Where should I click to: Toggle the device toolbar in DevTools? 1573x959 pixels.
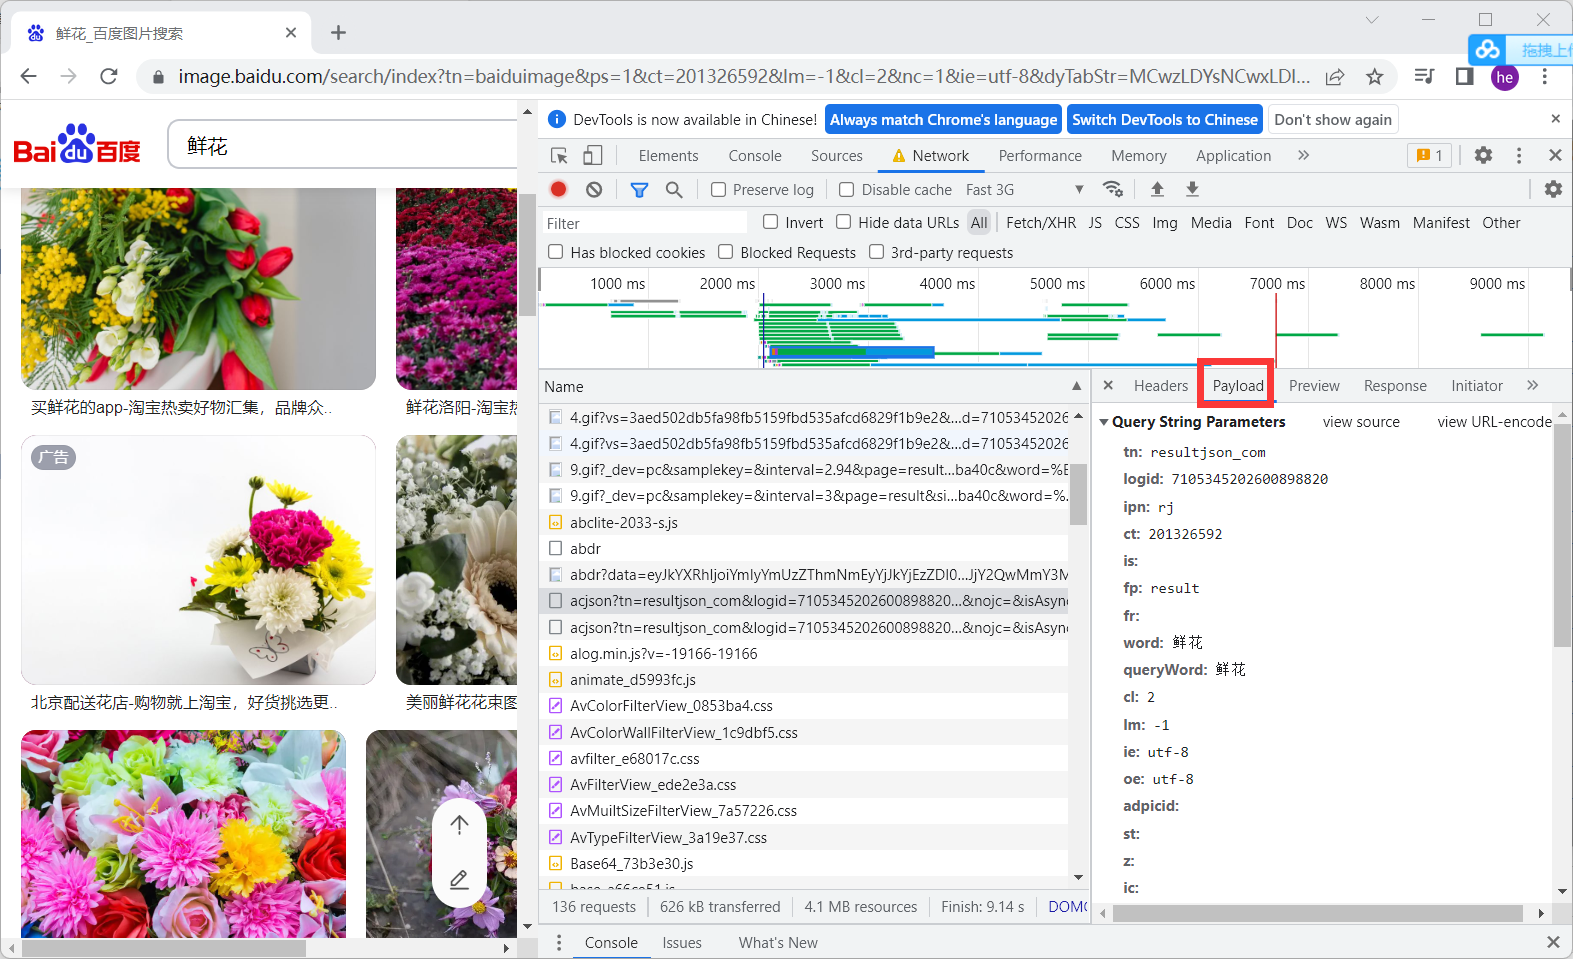coord(593,156)
